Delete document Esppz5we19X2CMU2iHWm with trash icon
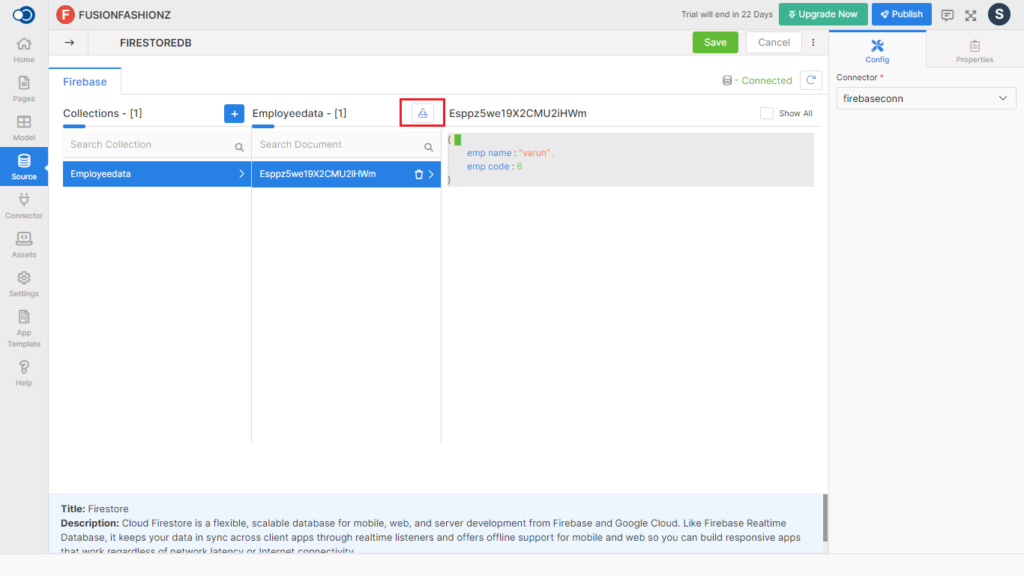The width and height of the screenshot is (1024, 576). pyautogui.click(x=419, y=174)
